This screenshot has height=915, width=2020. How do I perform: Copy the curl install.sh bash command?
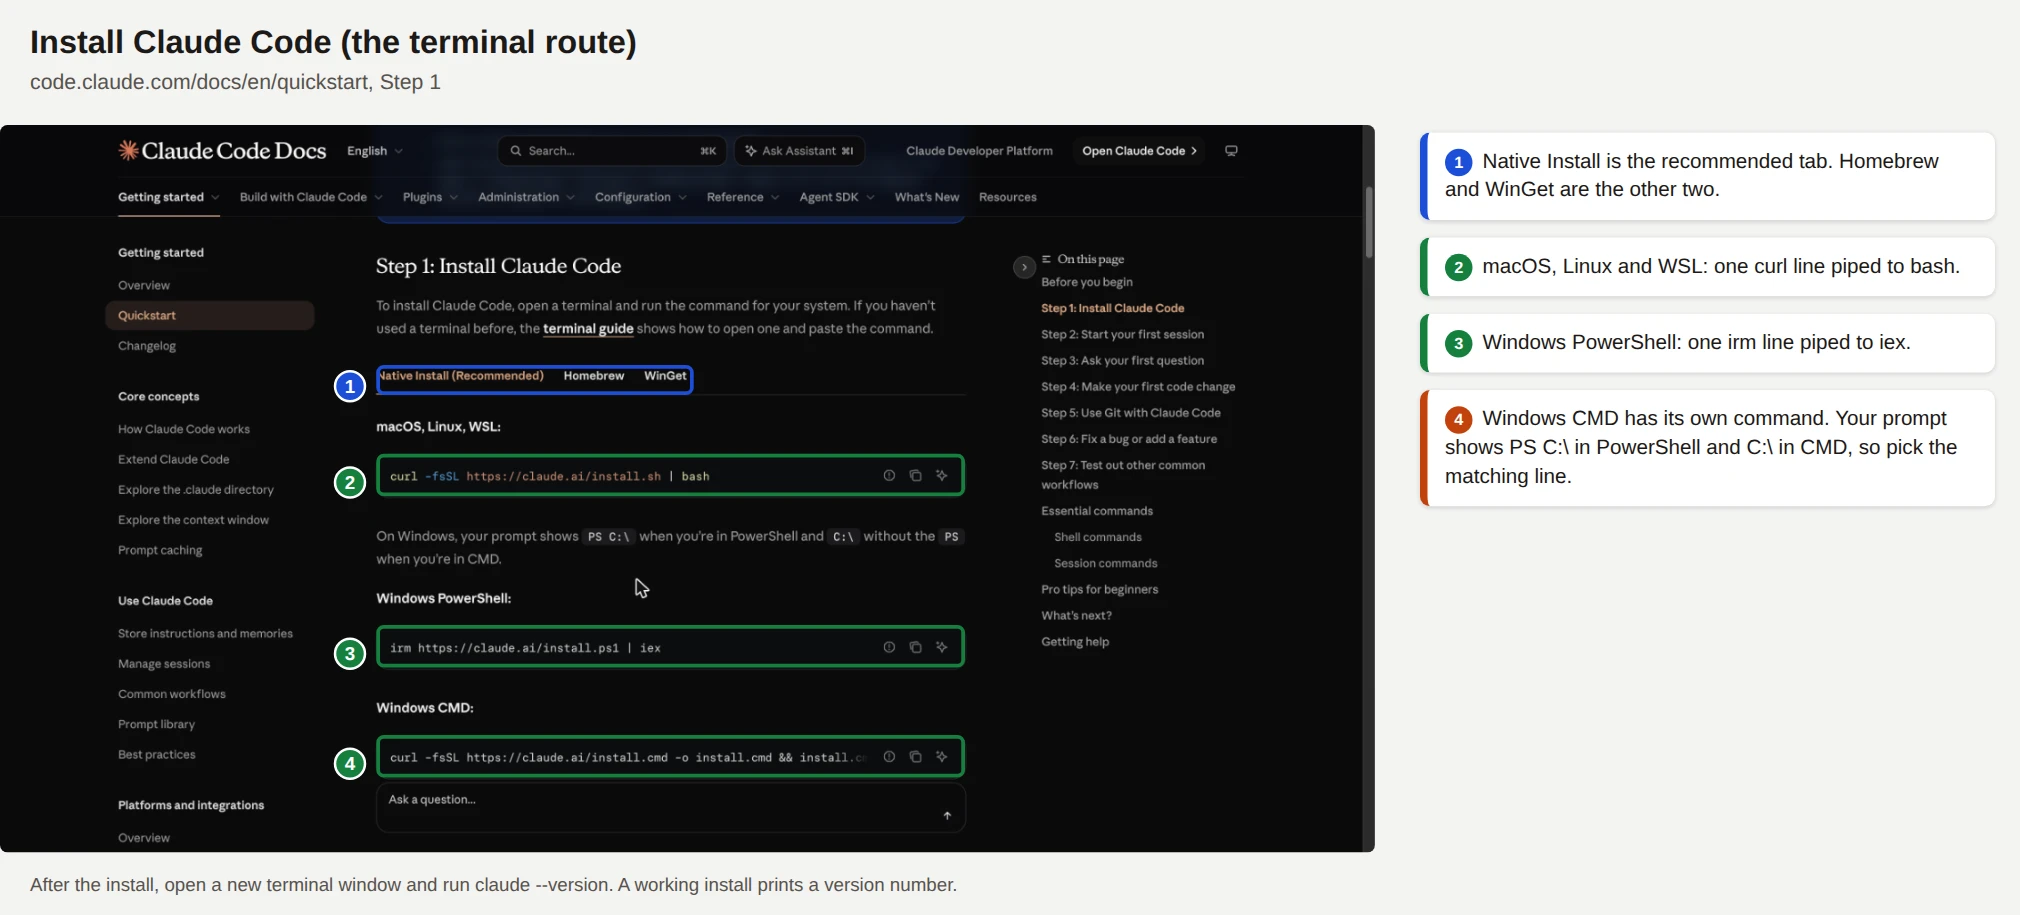915,476
